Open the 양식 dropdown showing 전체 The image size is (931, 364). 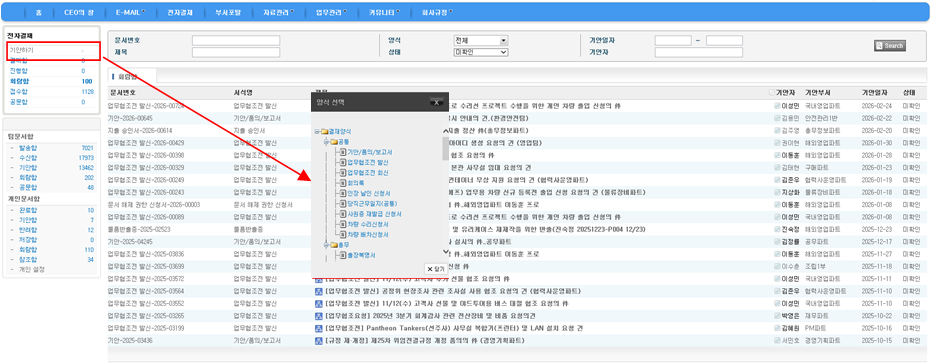(482, 40)
